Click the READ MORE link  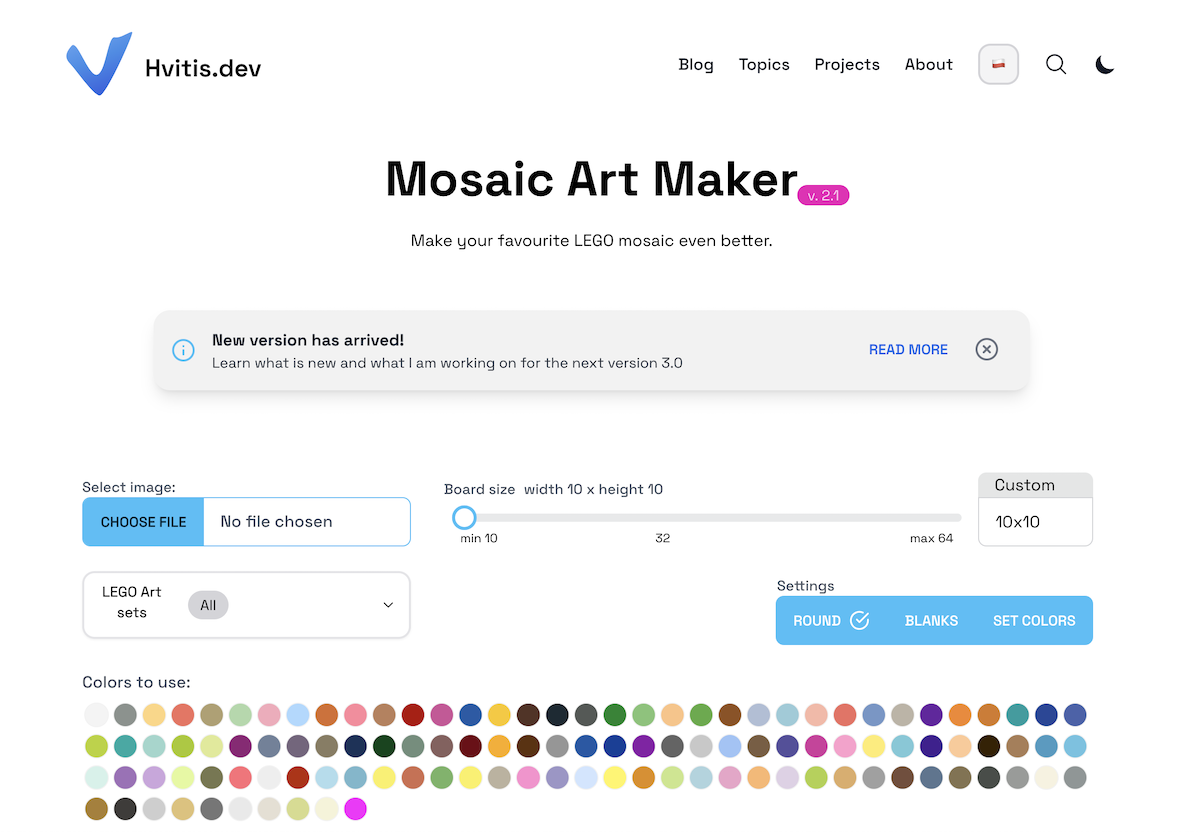coord(908,349)
